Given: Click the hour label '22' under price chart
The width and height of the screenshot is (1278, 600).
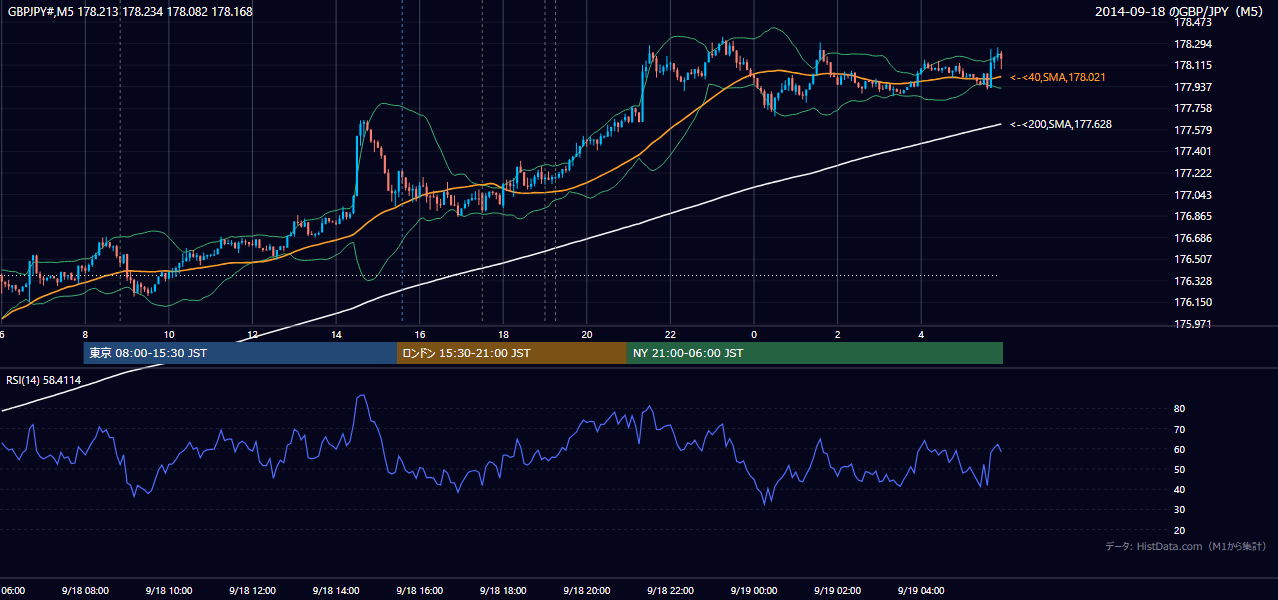Looking at the screenshot, I should click(670, 334).
